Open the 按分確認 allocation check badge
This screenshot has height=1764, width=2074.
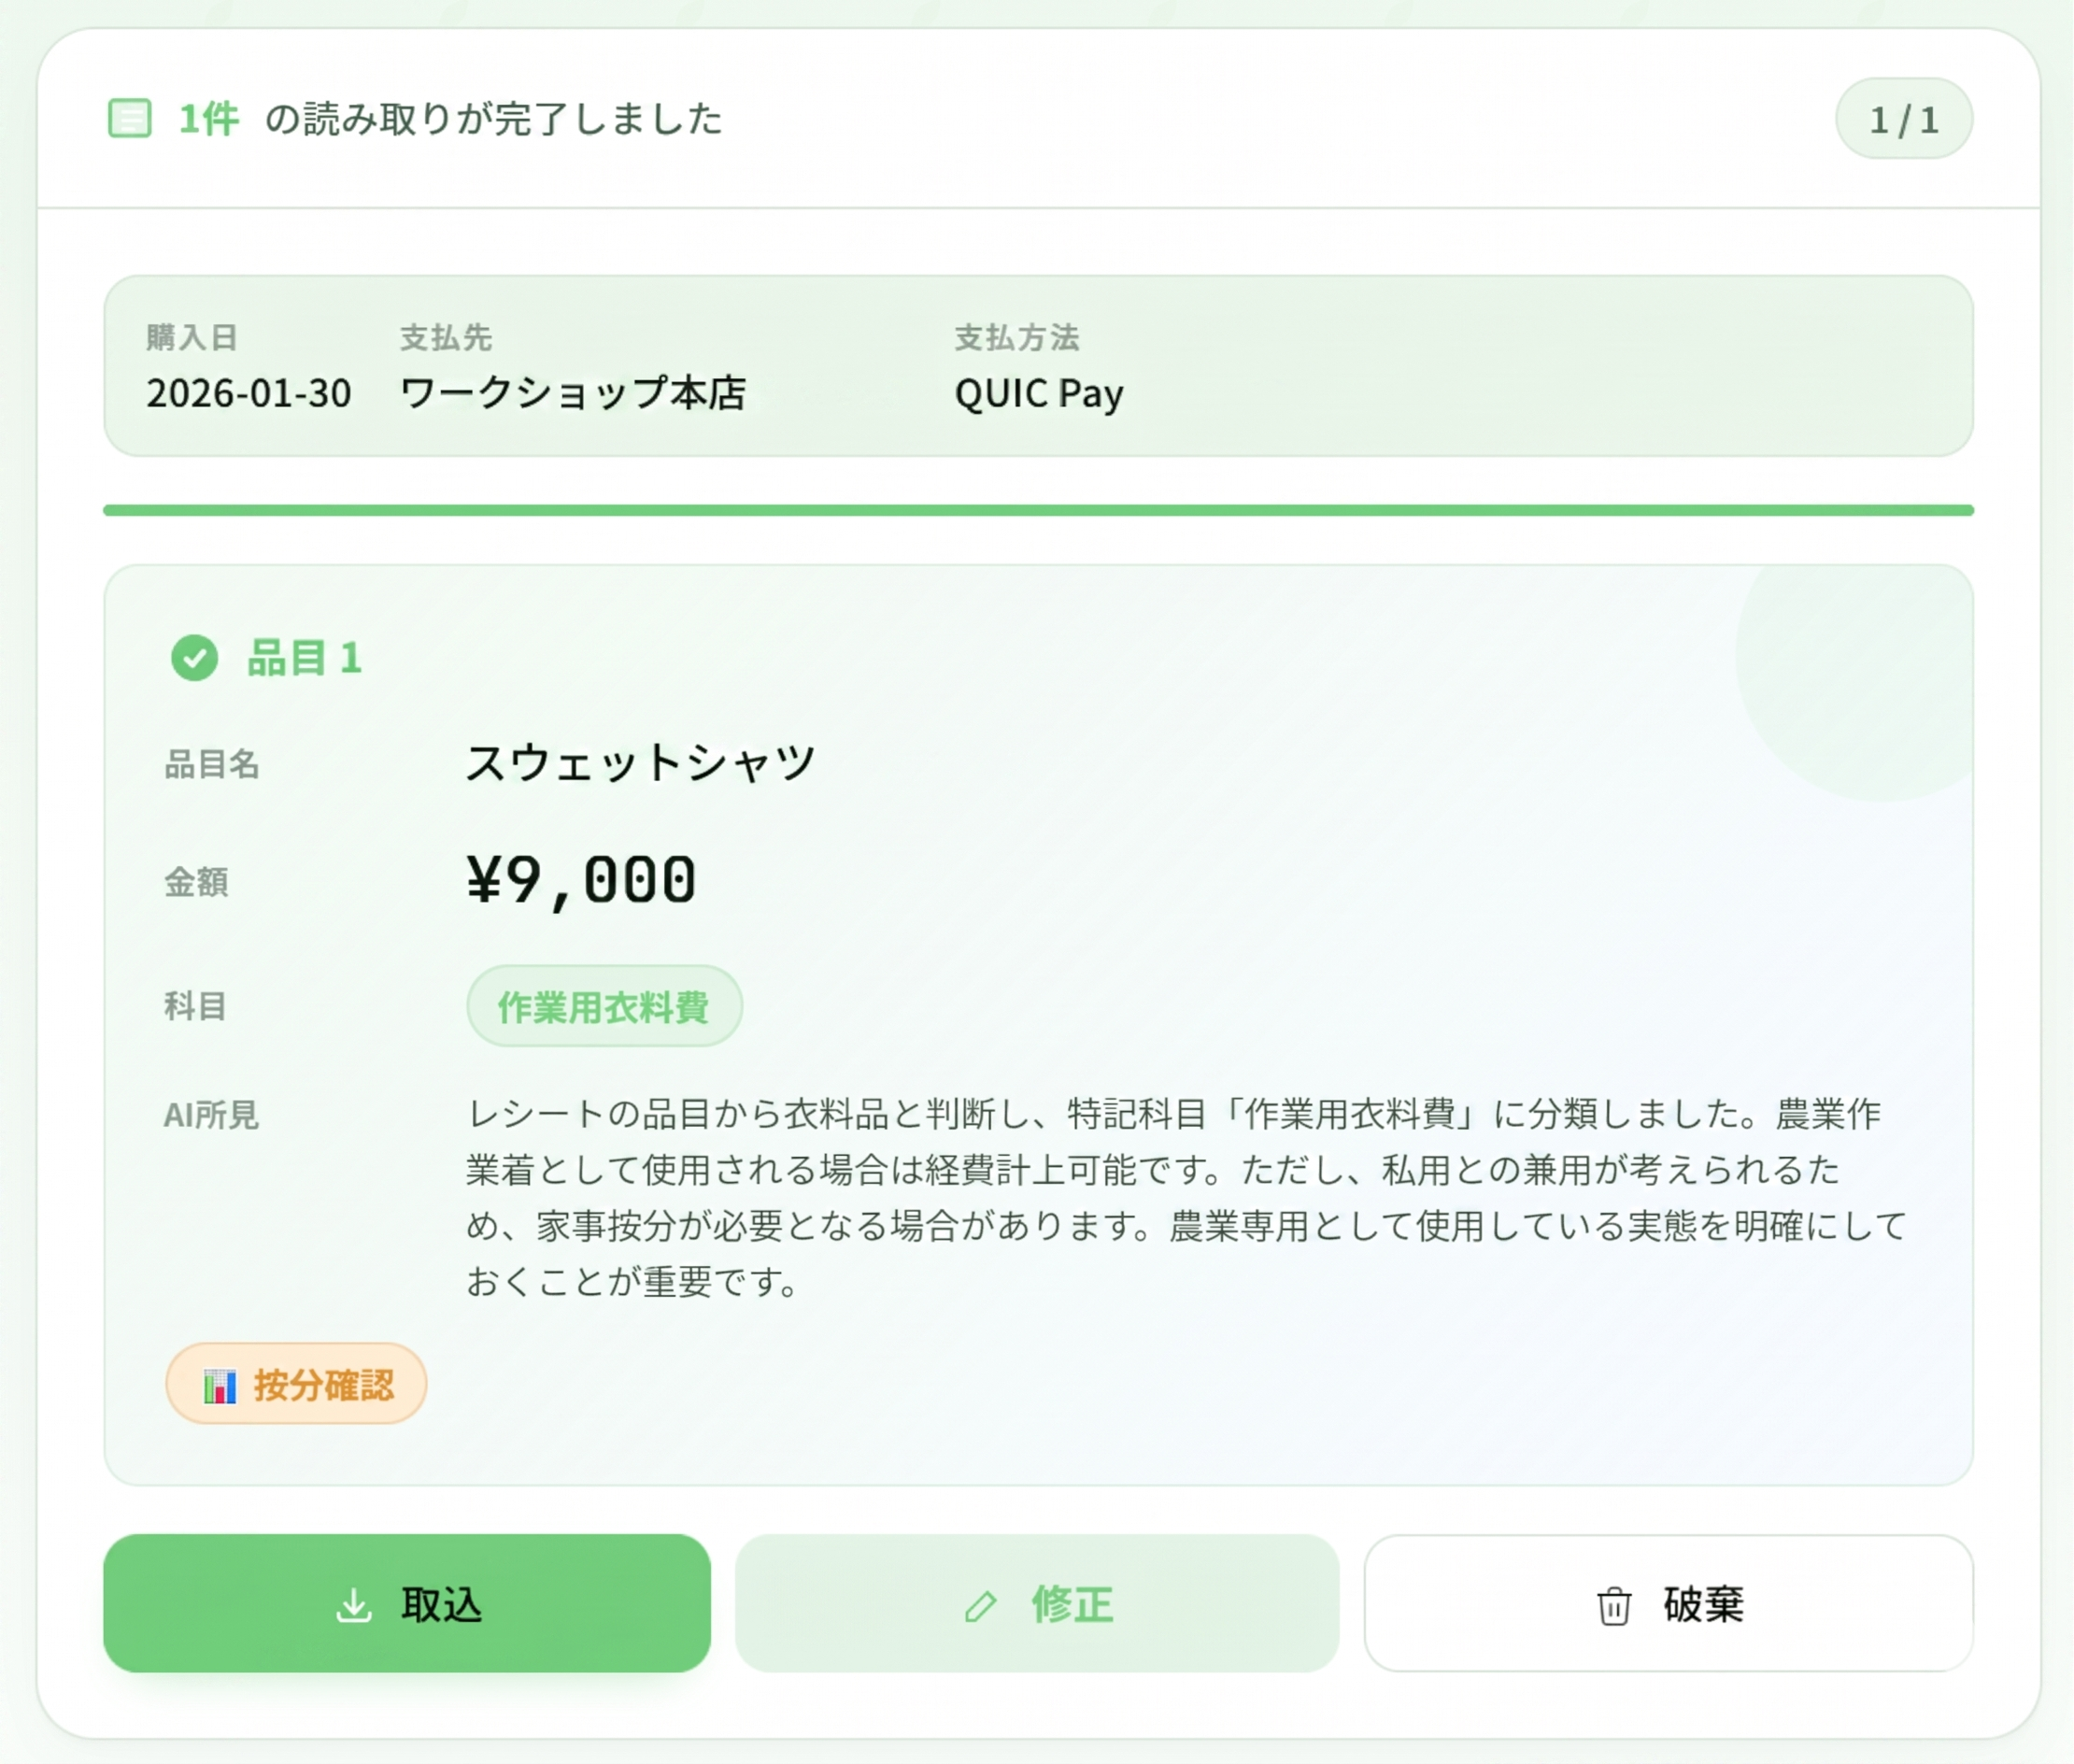(x=296, y=1384)
